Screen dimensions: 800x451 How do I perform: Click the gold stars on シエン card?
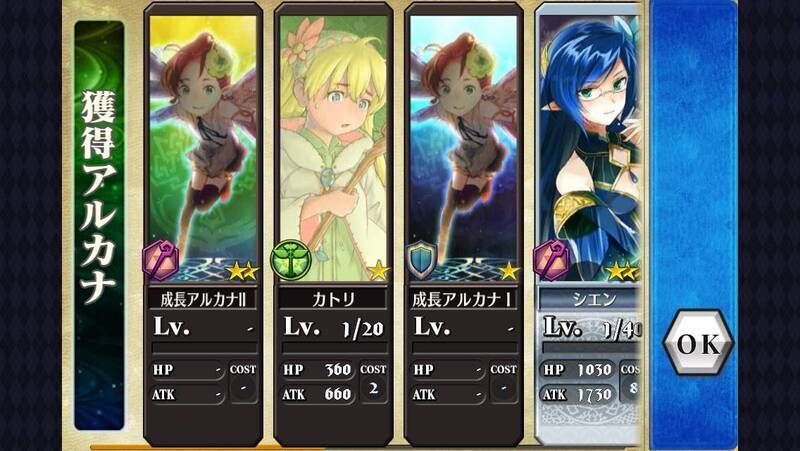(623, 271)
